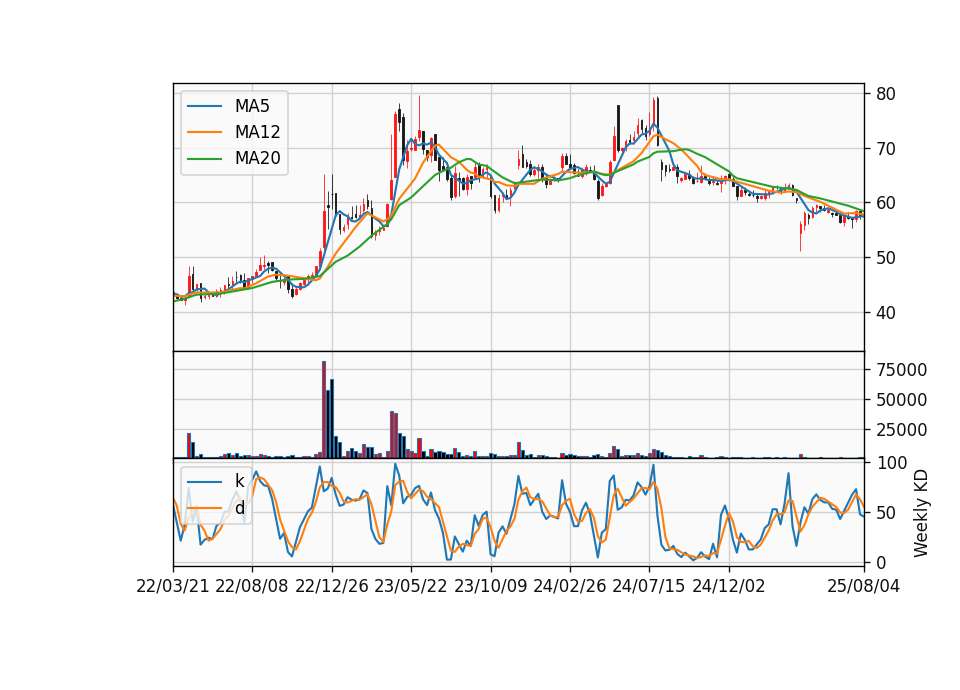
Task: Click the d legend label in KD panel
Action: [x=240, y=508]
